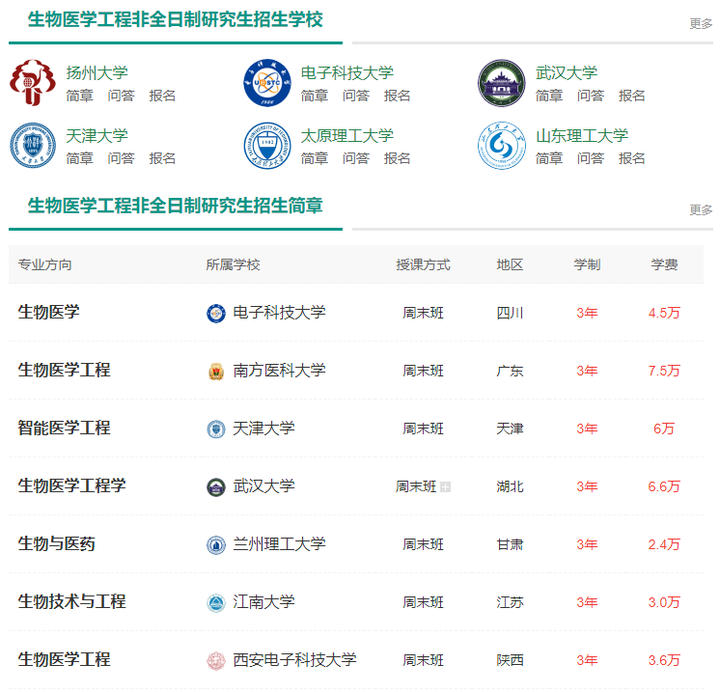Click the 南方医科大学 emblem in table
The height and width of the screenshot is (692, 720).
[x=216, y=371]
